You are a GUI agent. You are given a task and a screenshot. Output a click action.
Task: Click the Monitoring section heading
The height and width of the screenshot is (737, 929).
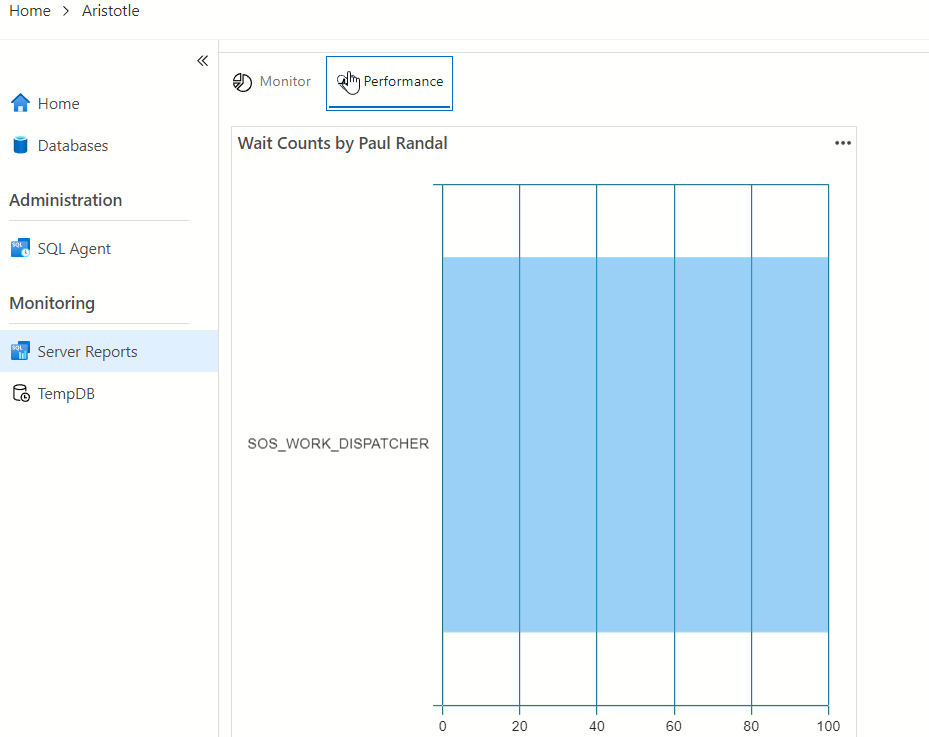[52, 303]
